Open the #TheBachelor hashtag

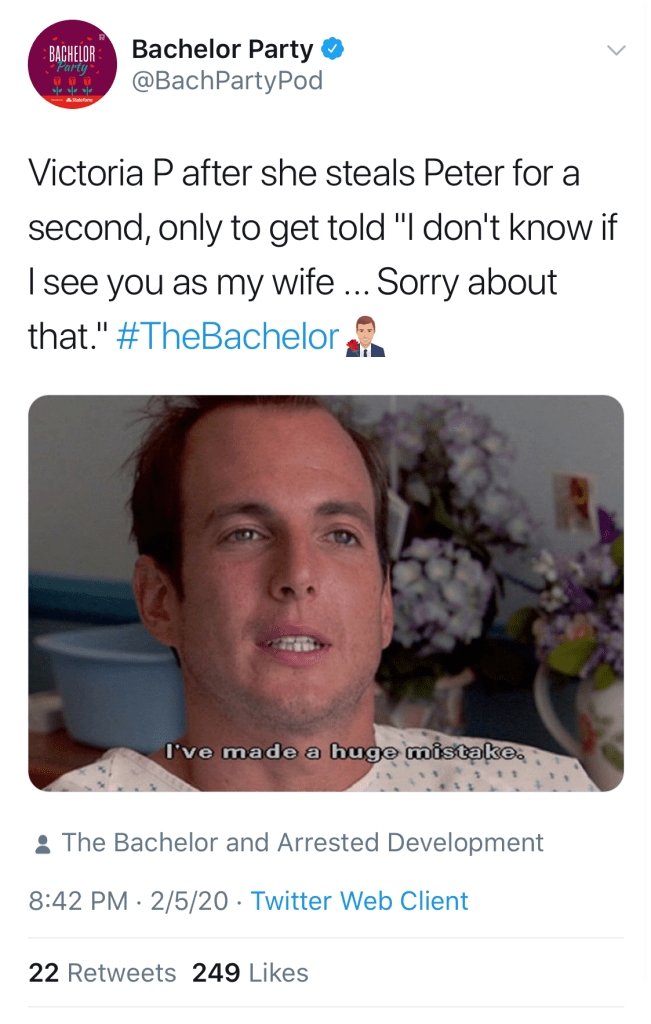(228, 336)
